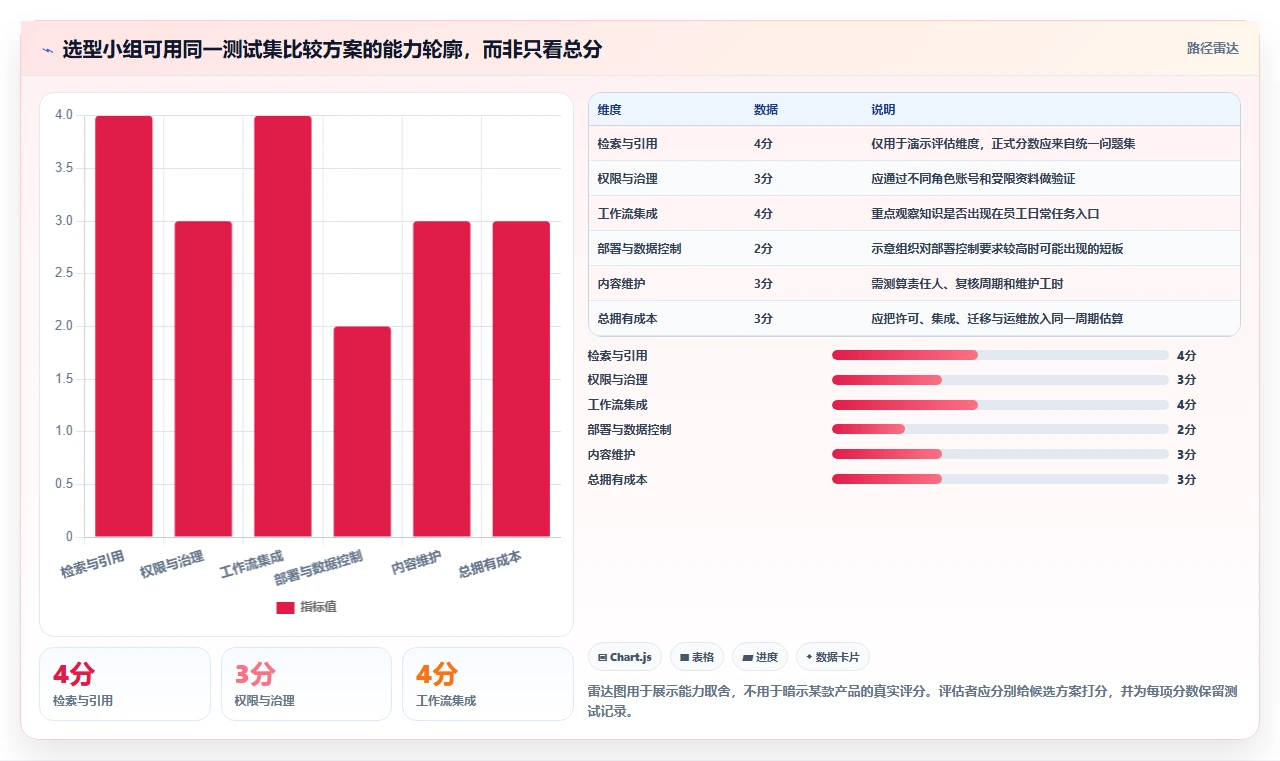Click the footnote paragraph about 雷达图
1280x761 pixels.
coord(913,702)
